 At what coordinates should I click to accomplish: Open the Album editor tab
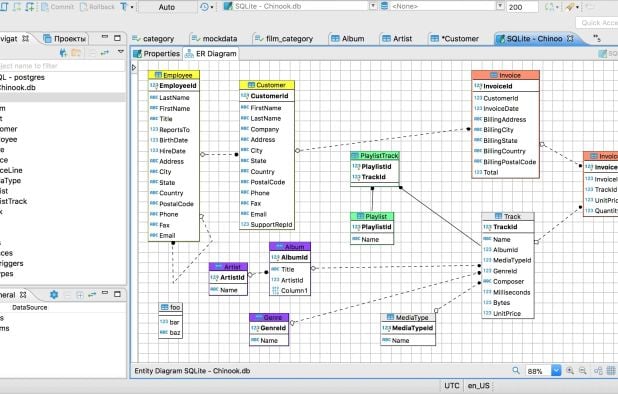coord(348,39)
